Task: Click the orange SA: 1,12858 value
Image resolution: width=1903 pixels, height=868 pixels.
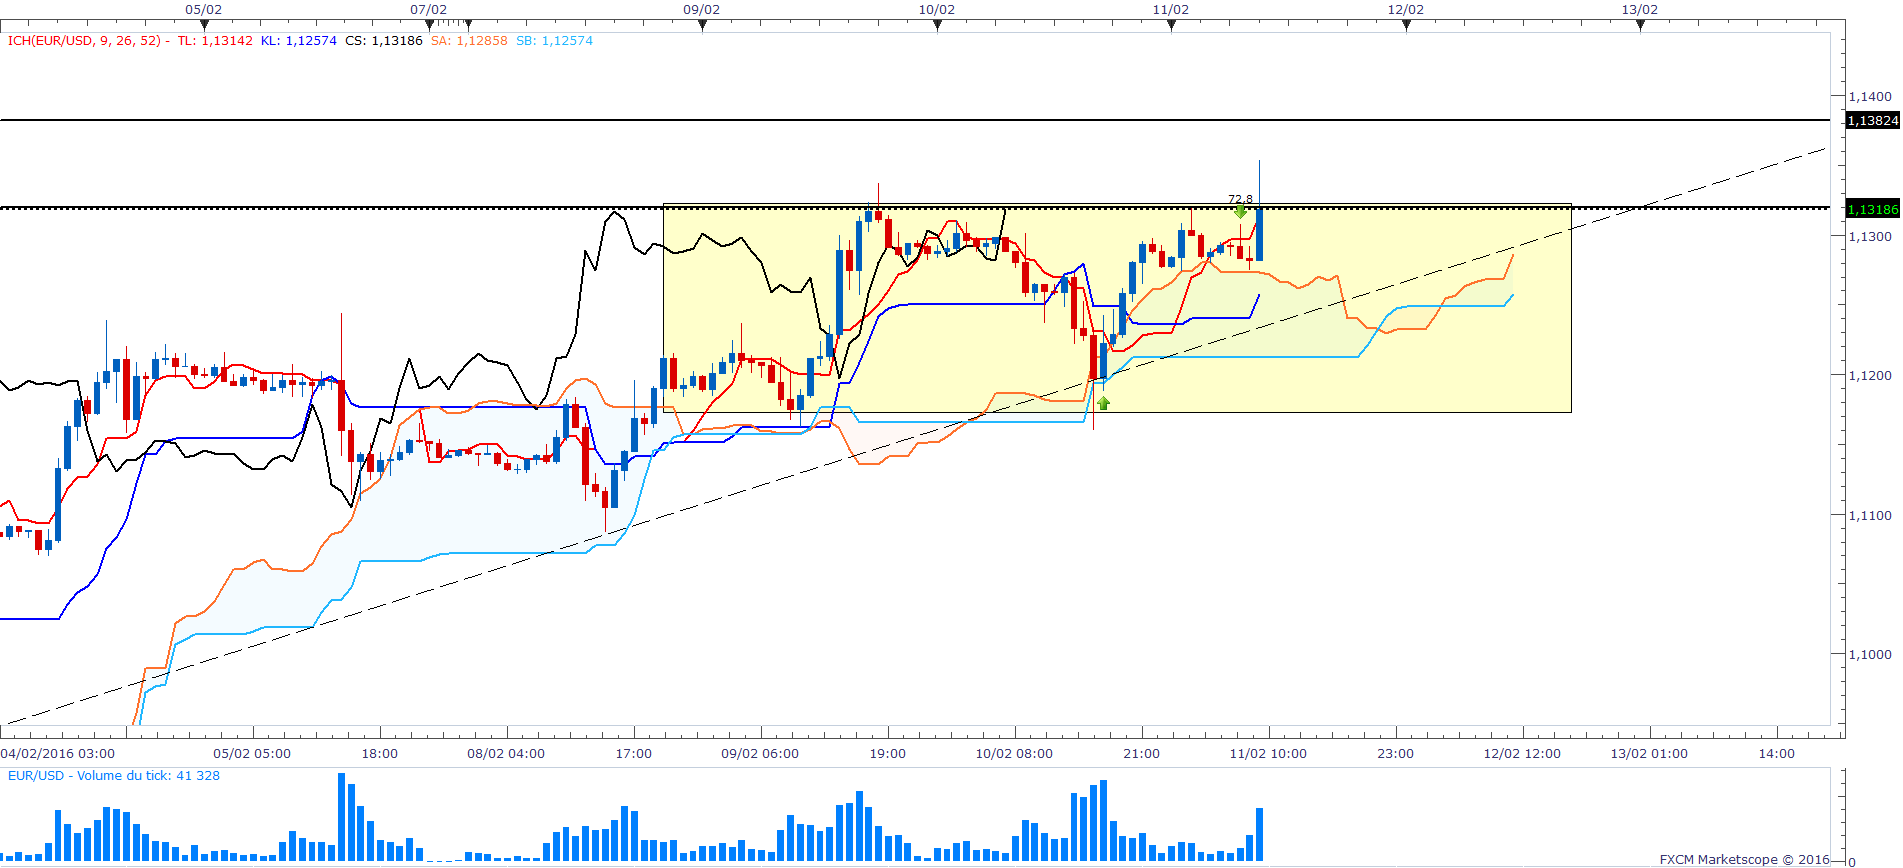Action: (x=469, y=41)
